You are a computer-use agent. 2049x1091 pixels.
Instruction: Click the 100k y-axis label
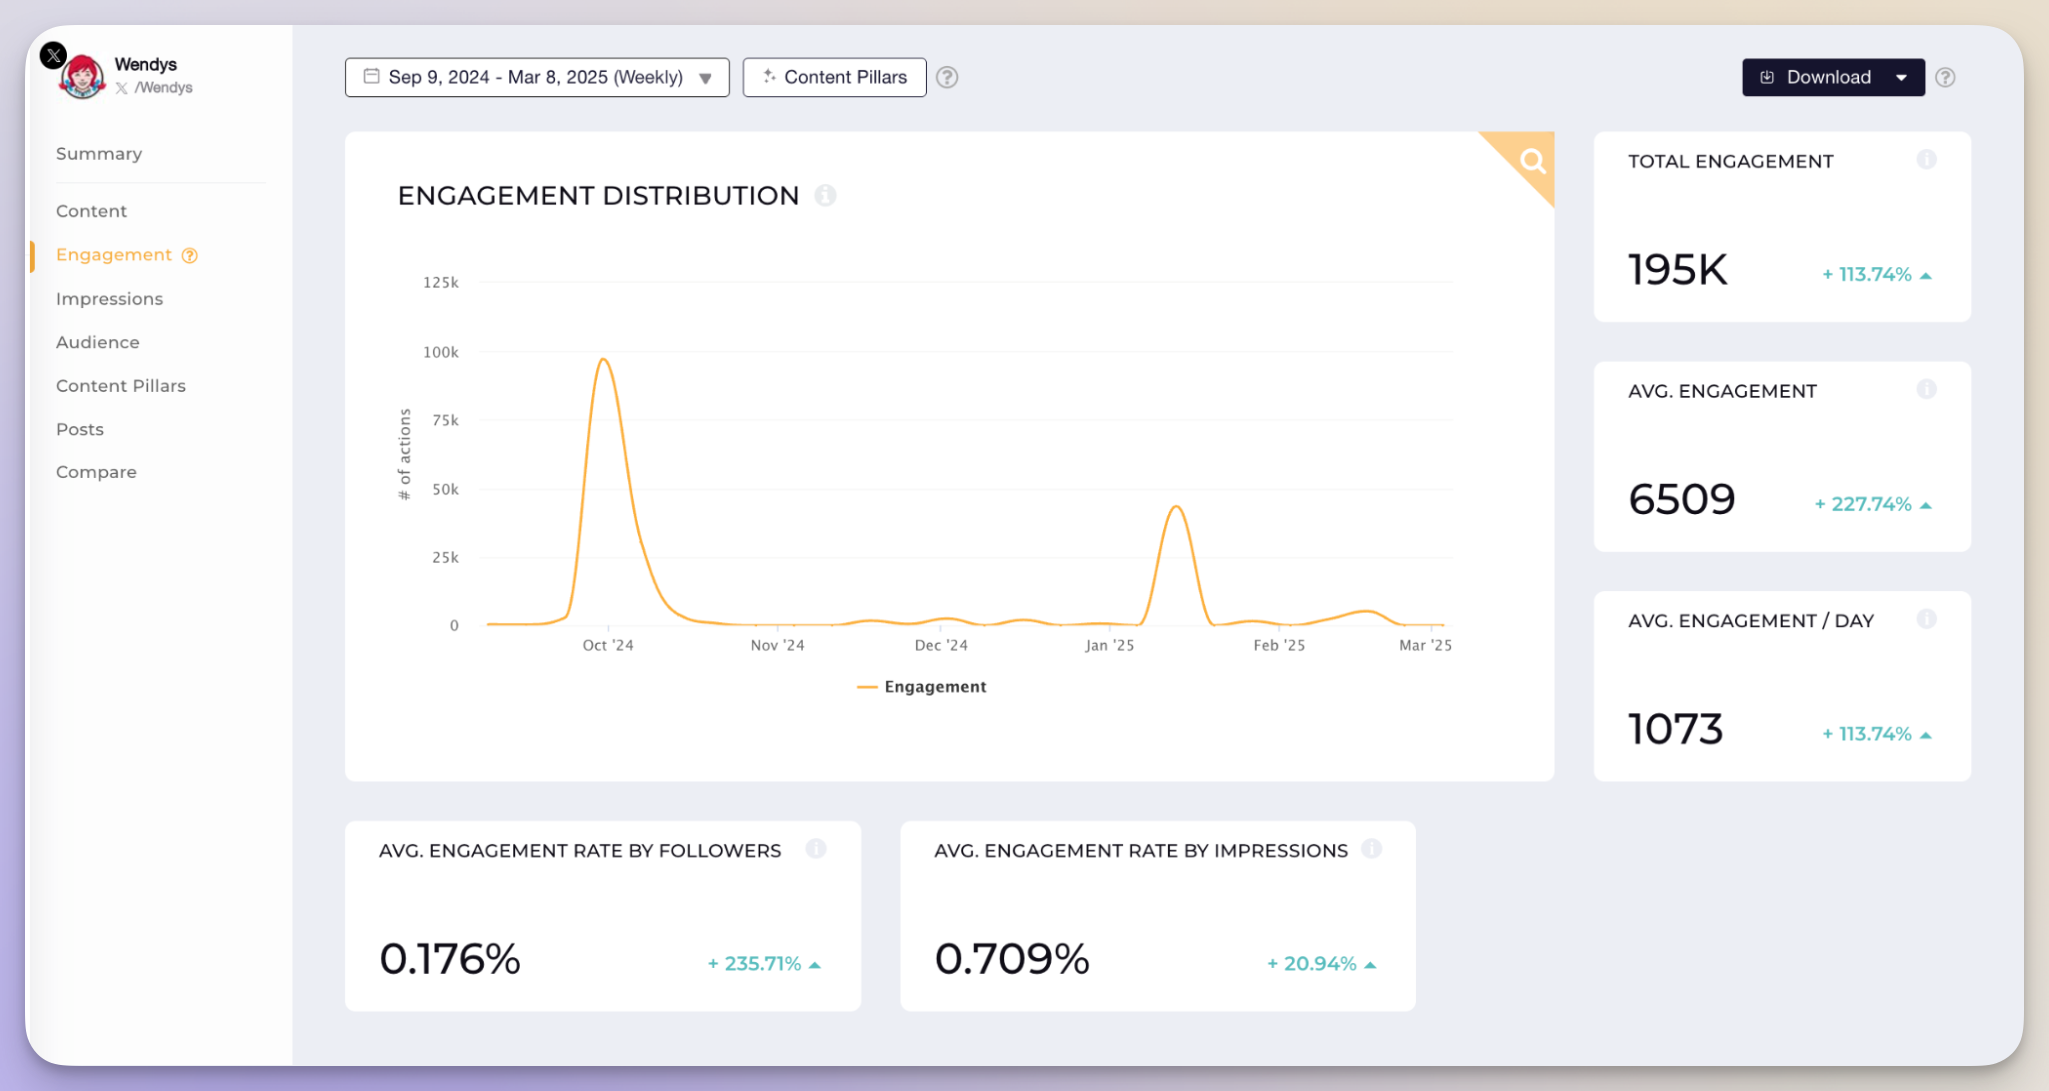tap(441, 352)
